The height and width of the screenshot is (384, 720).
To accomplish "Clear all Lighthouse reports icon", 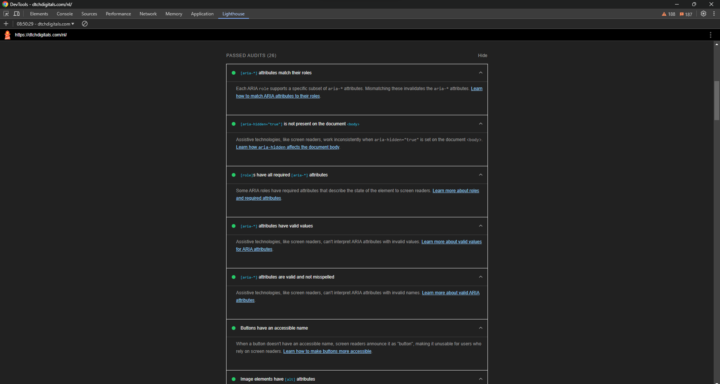I will coord(84,23).
